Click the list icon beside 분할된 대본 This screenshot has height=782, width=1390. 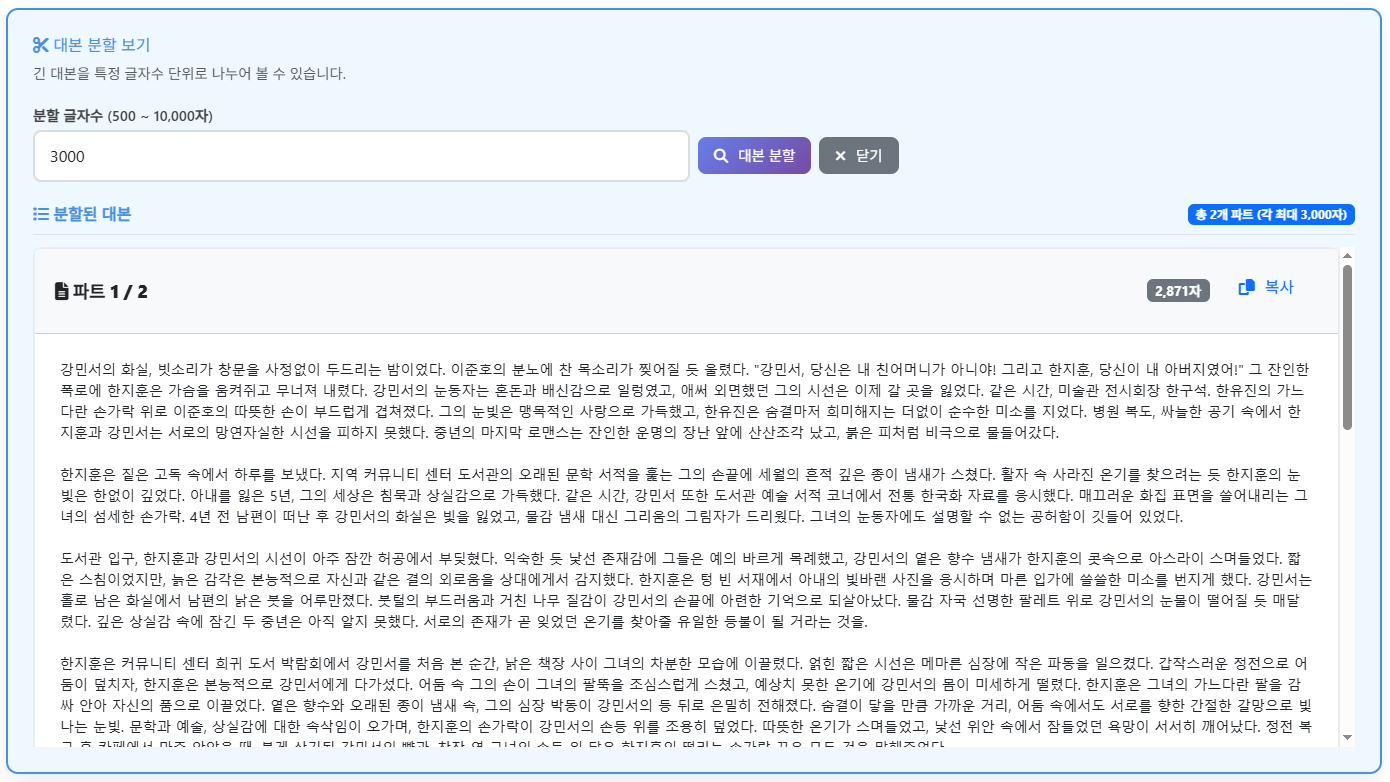[41, 214]
